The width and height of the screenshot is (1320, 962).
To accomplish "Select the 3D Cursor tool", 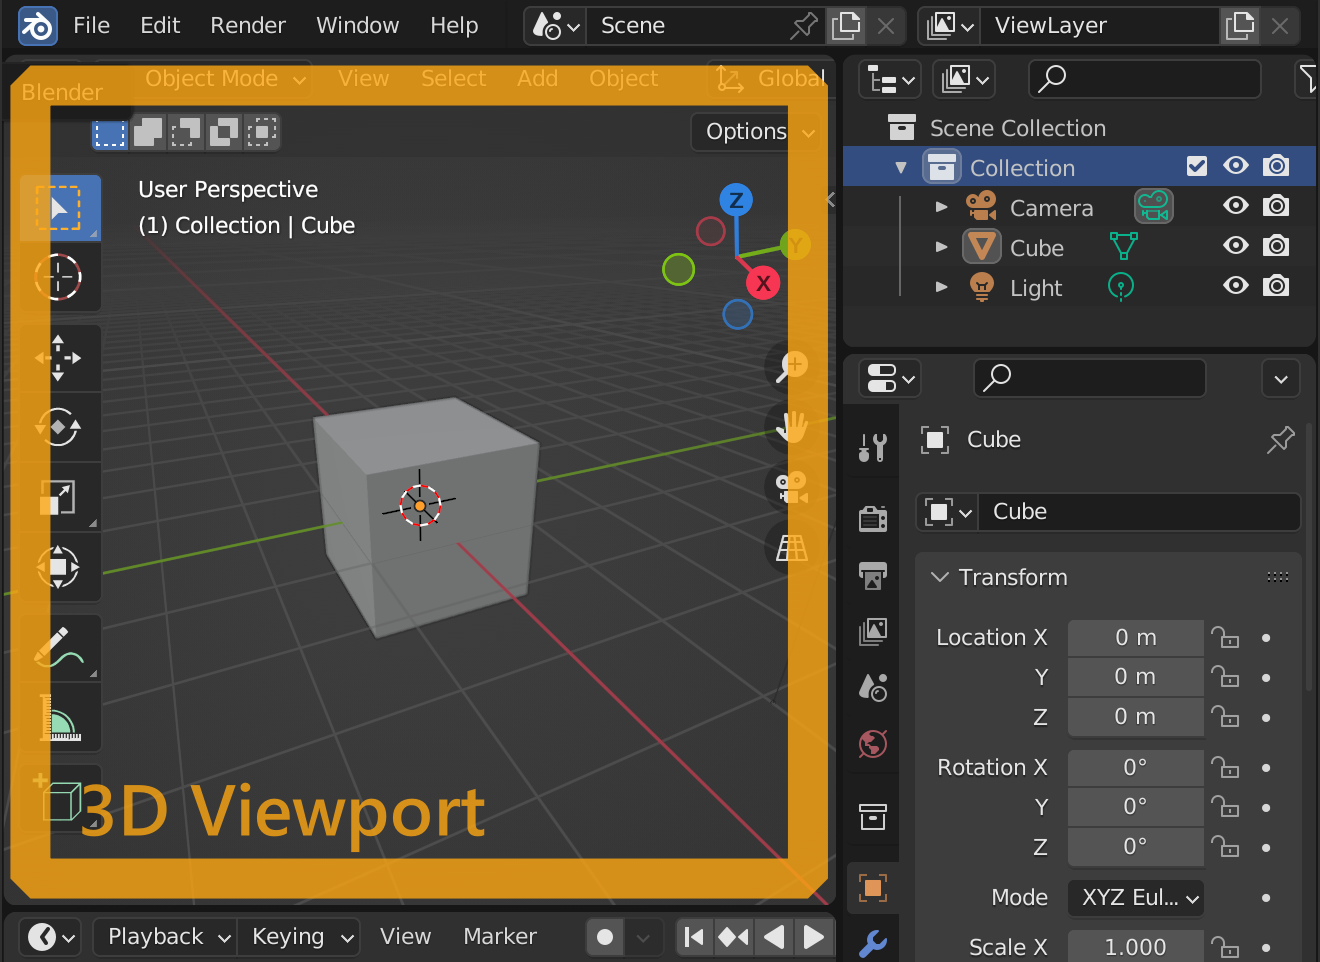I will (60, 277).
